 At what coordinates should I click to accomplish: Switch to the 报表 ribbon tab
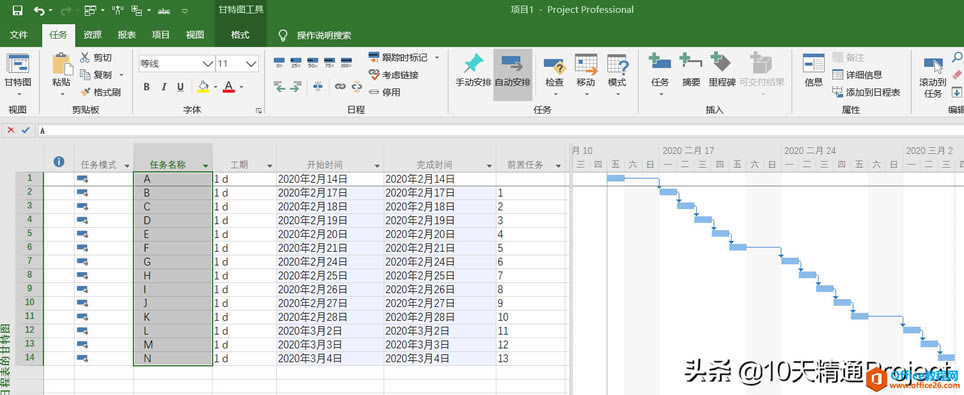click(127, 35)
